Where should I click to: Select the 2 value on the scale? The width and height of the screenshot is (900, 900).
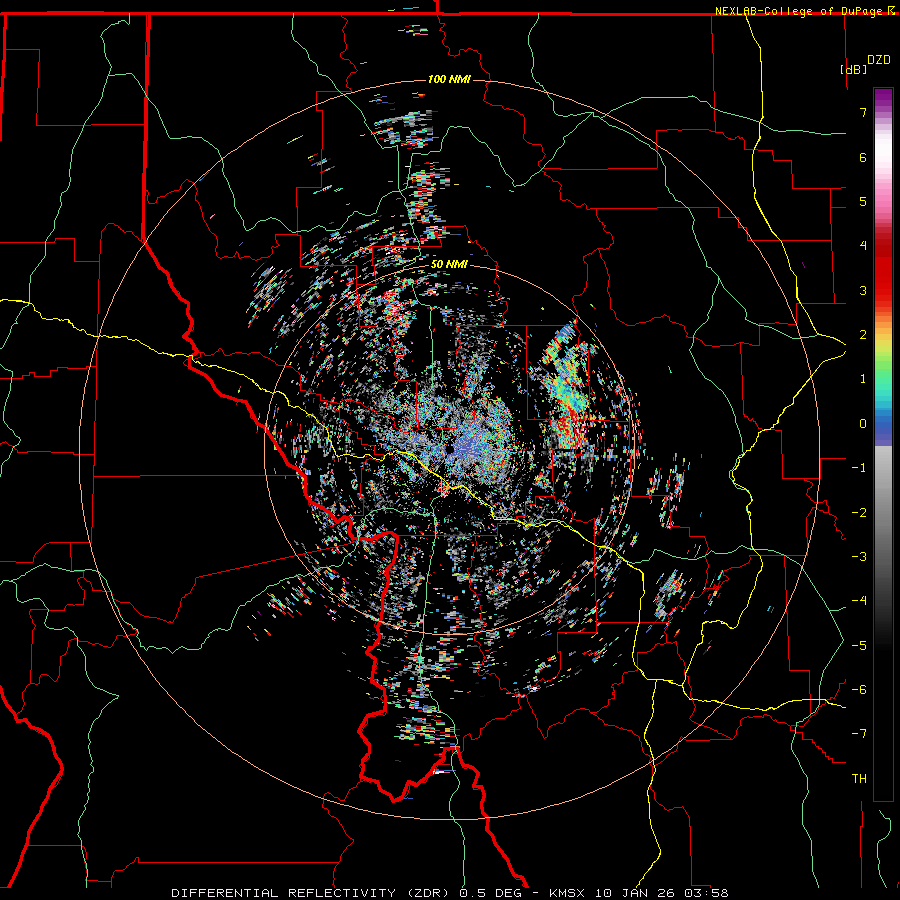click(863, 334)
